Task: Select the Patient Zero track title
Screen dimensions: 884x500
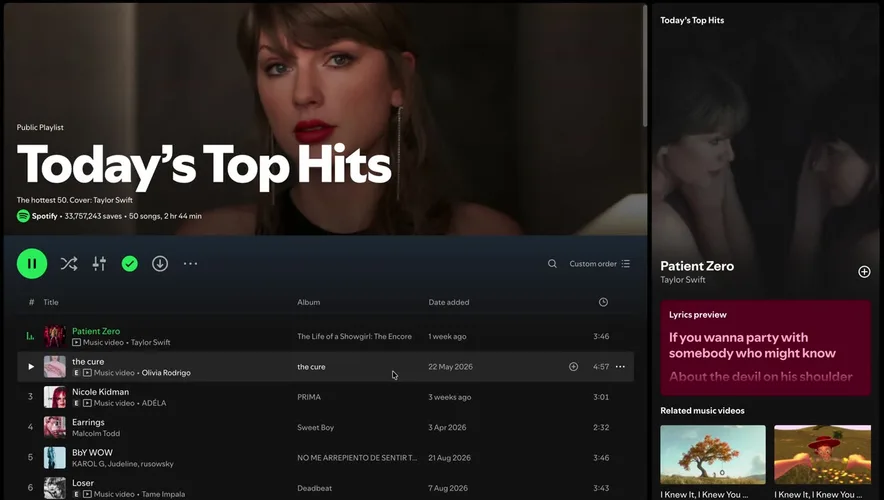Action: pyautogui.click(x=96, y=331)
